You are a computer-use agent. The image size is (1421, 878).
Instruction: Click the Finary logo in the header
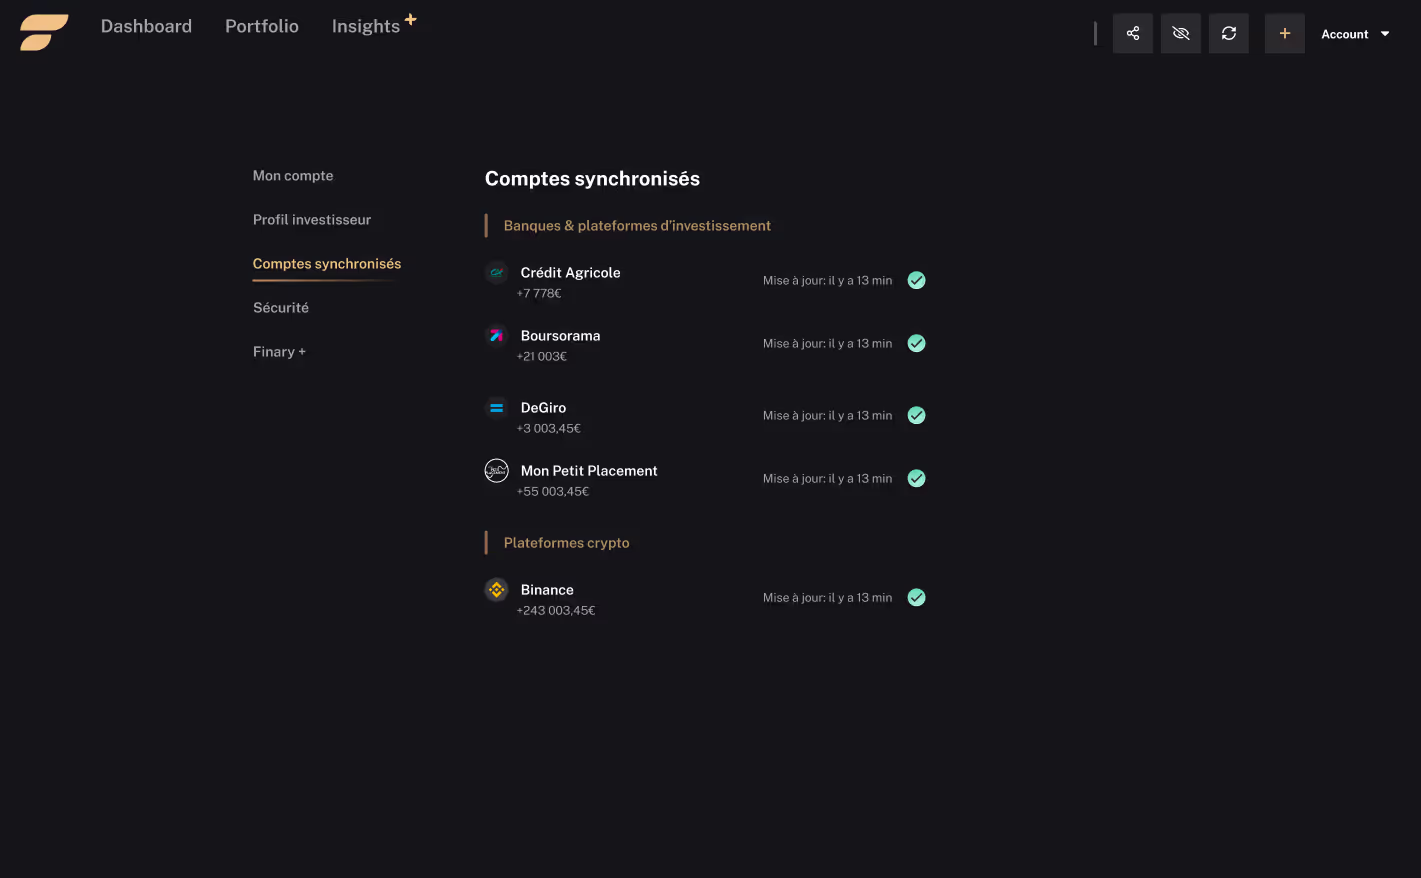click(44, 32)
